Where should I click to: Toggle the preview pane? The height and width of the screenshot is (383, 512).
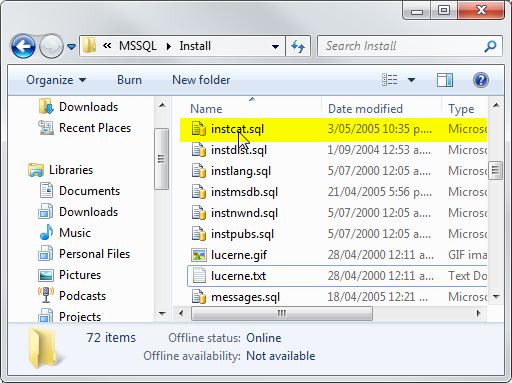(445, 80)
